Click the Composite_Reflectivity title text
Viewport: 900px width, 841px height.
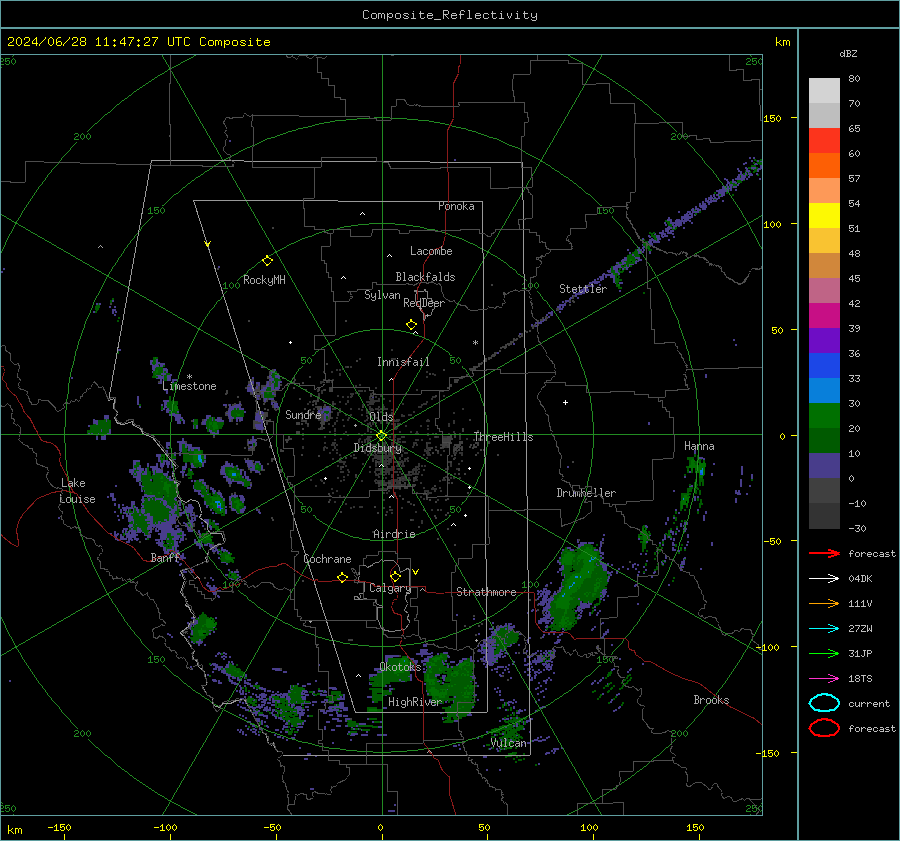click(450, 15)
